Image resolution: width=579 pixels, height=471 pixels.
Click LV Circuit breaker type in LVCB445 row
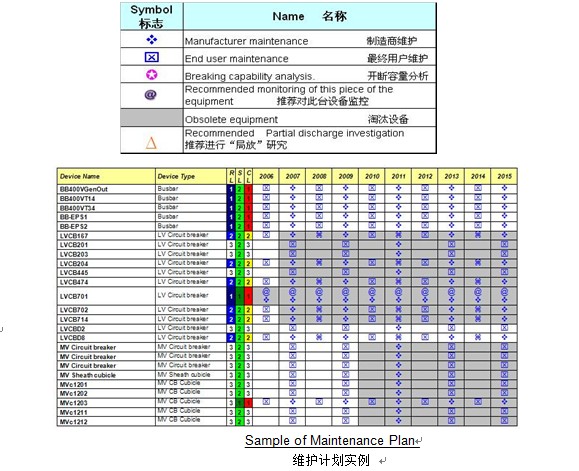click(191, 272)
